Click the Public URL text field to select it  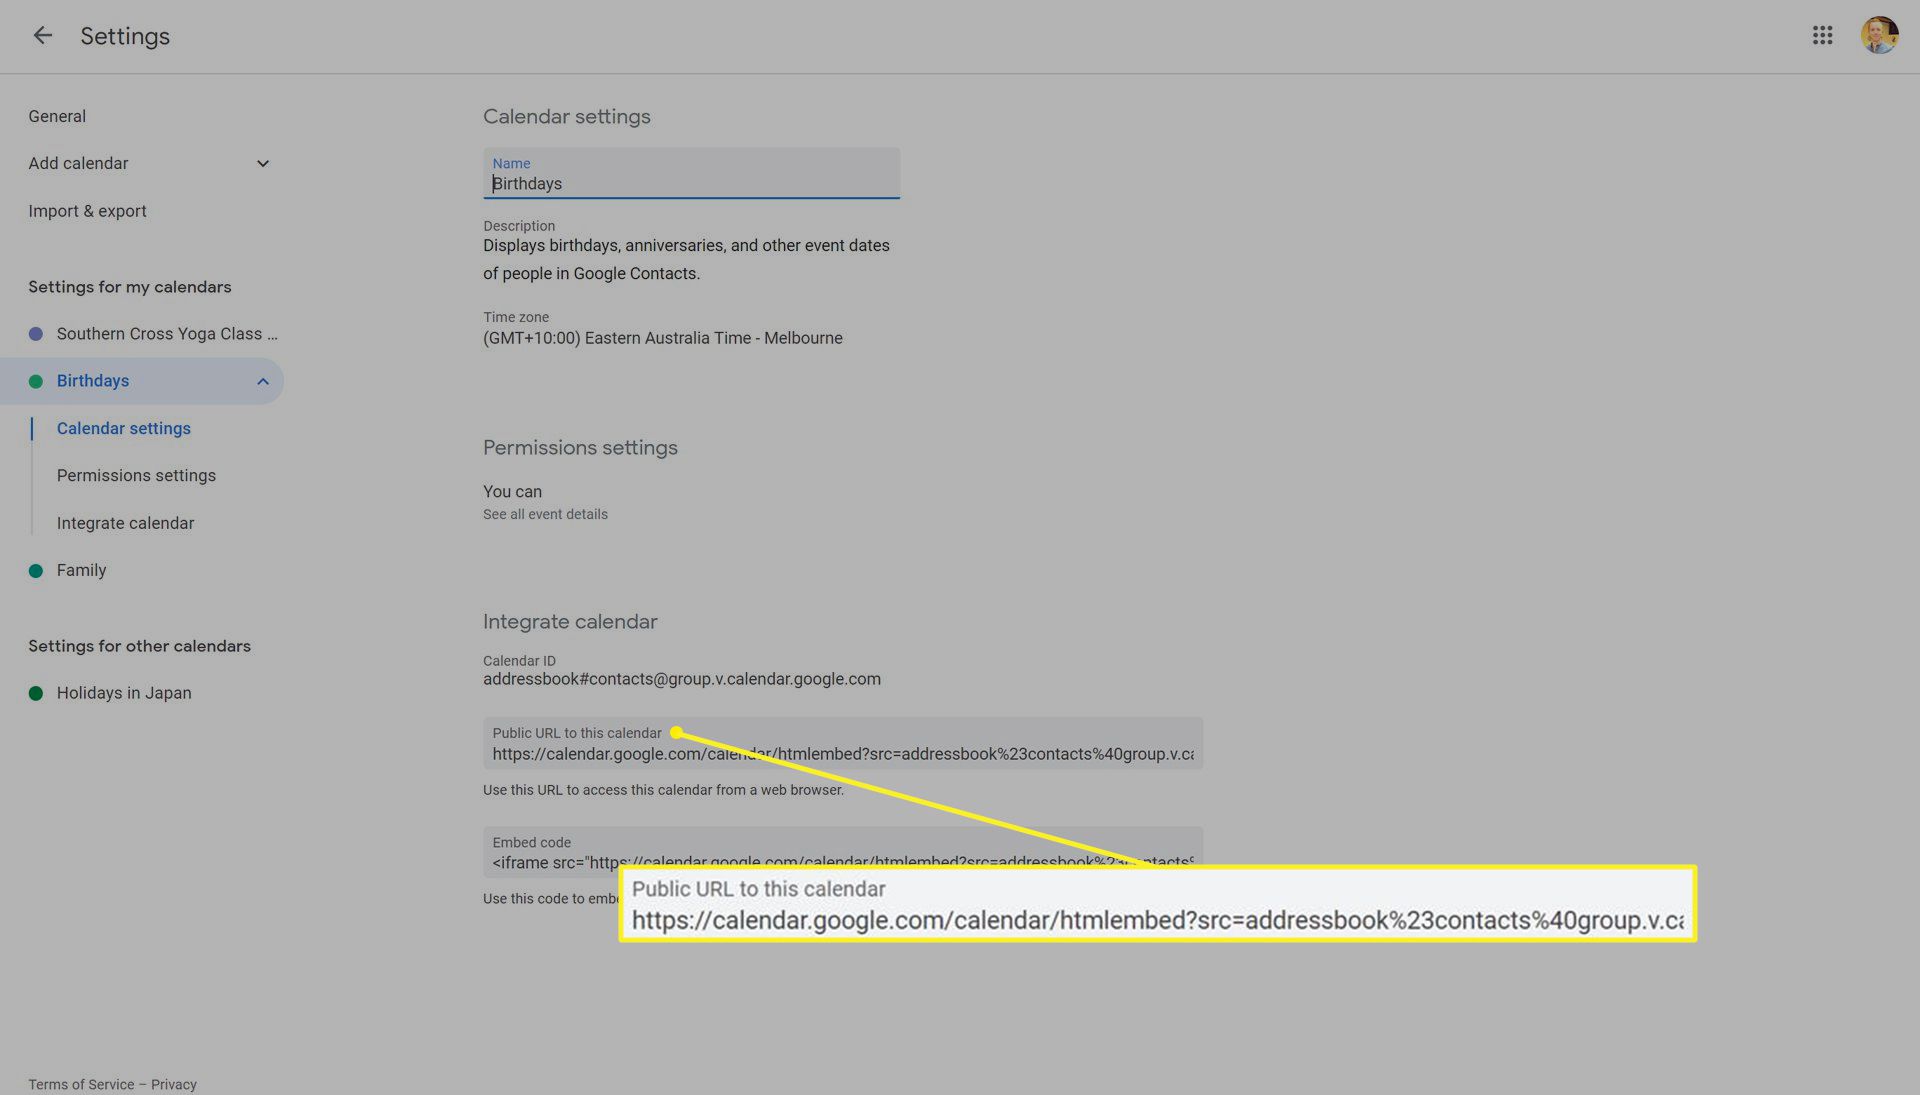(x=843, y=753)
